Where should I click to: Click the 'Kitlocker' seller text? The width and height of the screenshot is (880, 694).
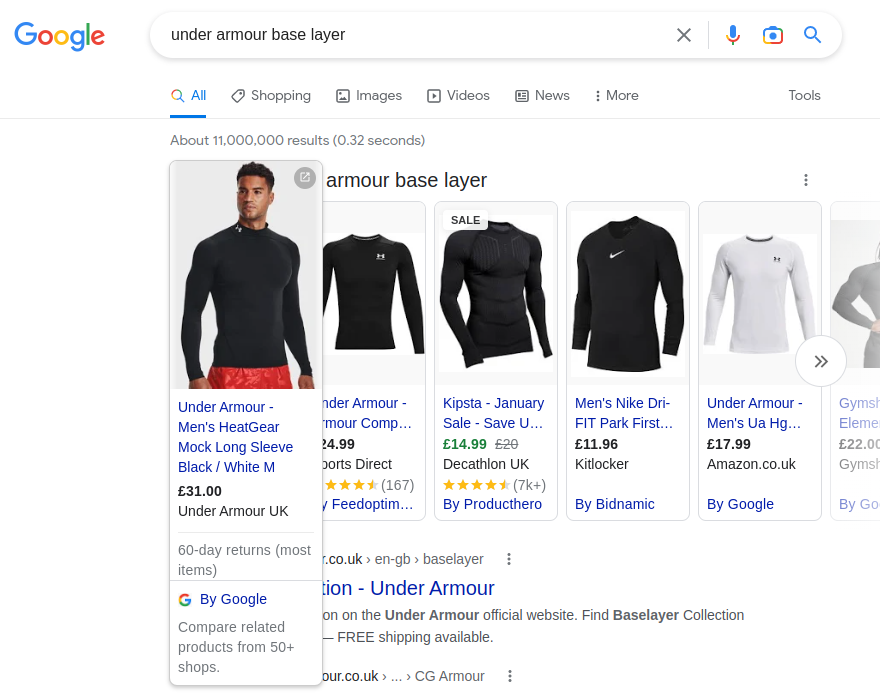(602, 465)
